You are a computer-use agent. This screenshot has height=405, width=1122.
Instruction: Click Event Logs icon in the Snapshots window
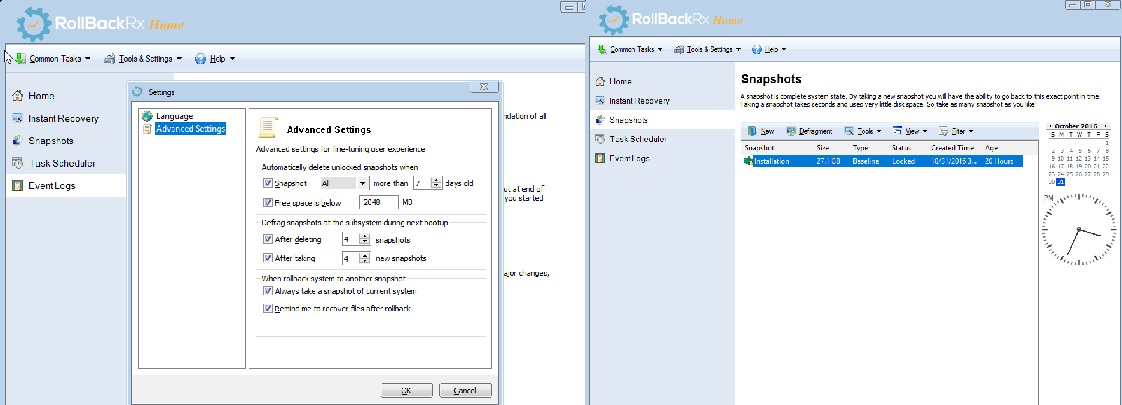pos(600,158)
